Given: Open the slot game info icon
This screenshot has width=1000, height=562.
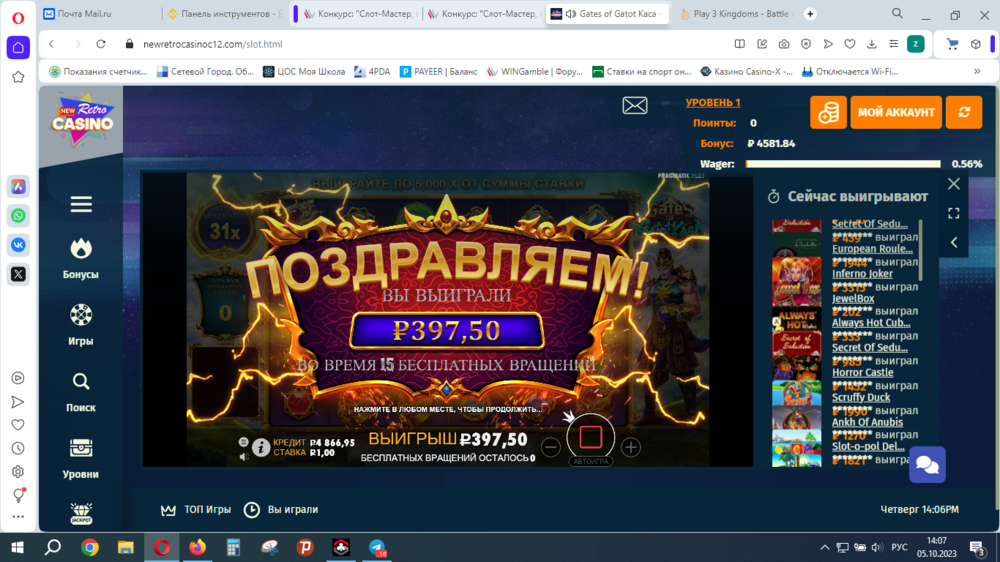Looking at the screenshot, I should pos(261,448).
